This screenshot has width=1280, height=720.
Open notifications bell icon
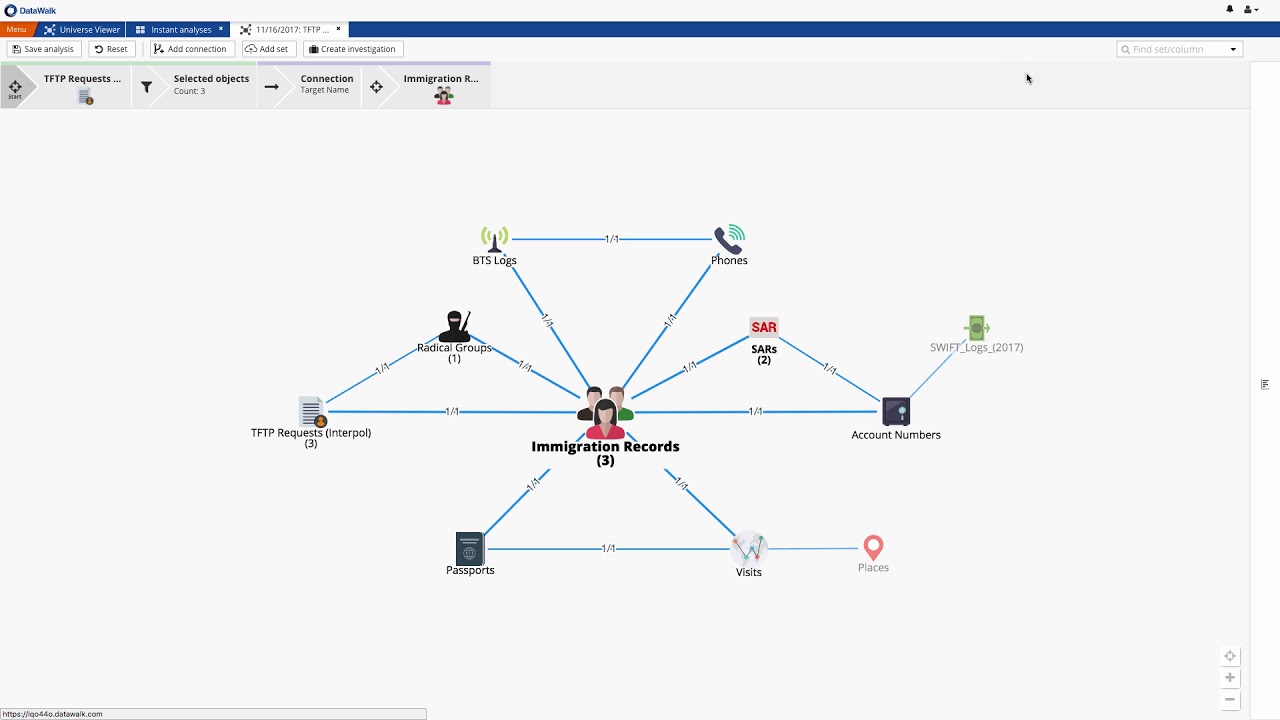(x=1230, y=9)
